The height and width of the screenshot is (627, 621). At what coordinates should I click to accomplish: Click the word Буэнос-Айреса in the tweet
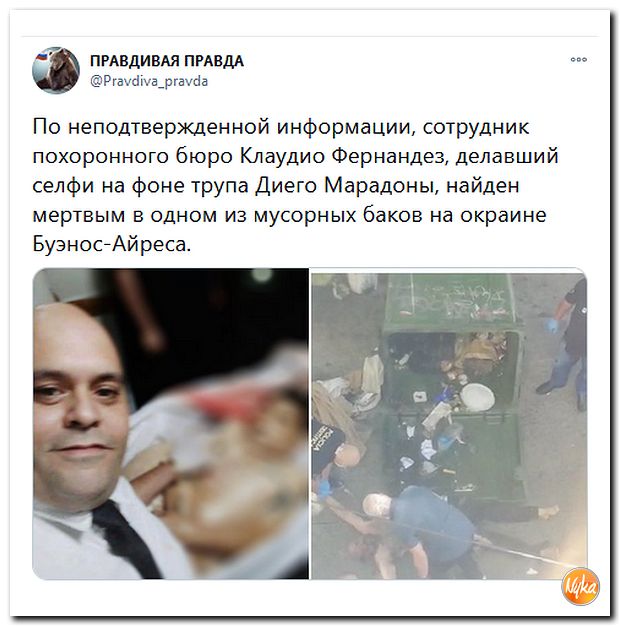click(112, 244)
